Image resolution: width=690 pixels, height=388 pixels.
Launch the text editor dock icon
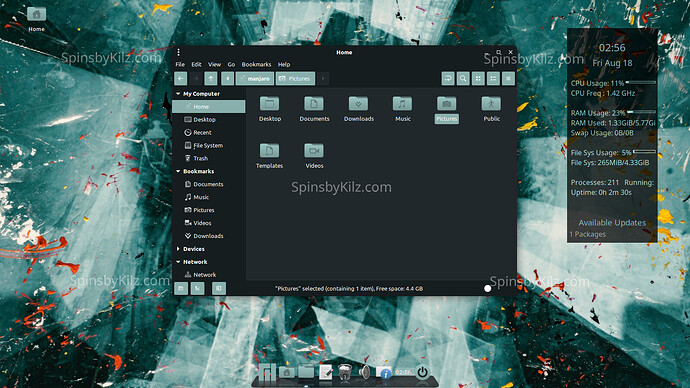(326, 372)
